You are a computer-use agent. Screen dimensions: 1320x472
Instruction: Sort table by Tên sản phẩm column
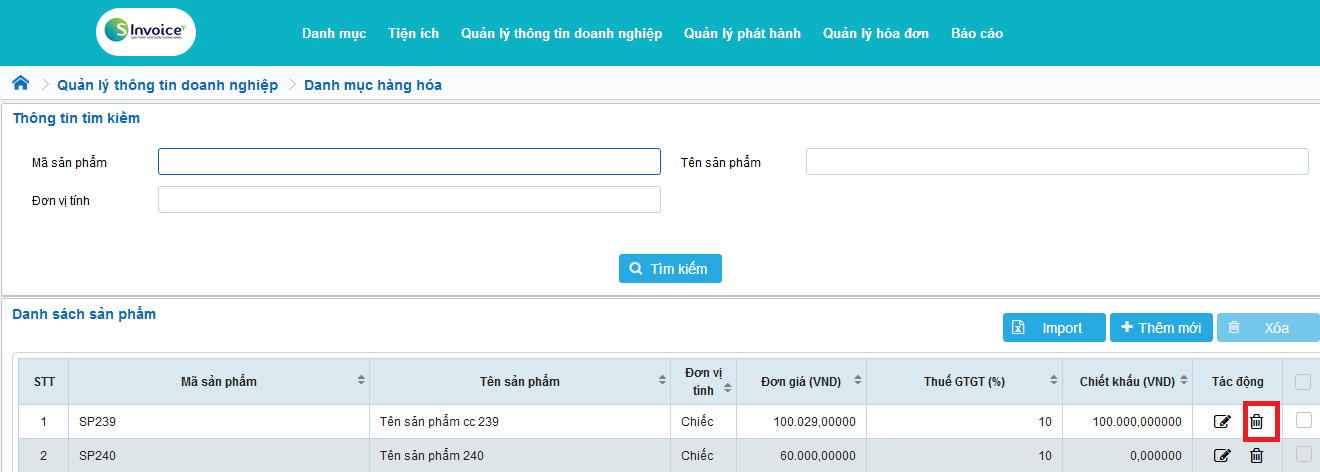(x=661, y=381)
